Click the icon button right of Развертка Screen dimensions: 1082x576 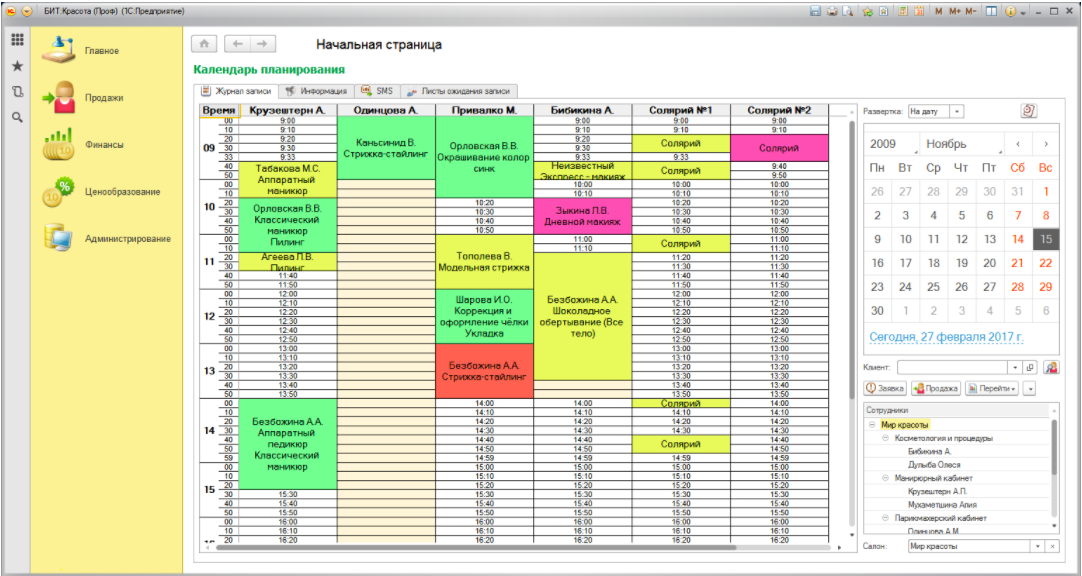(1029, 110)
